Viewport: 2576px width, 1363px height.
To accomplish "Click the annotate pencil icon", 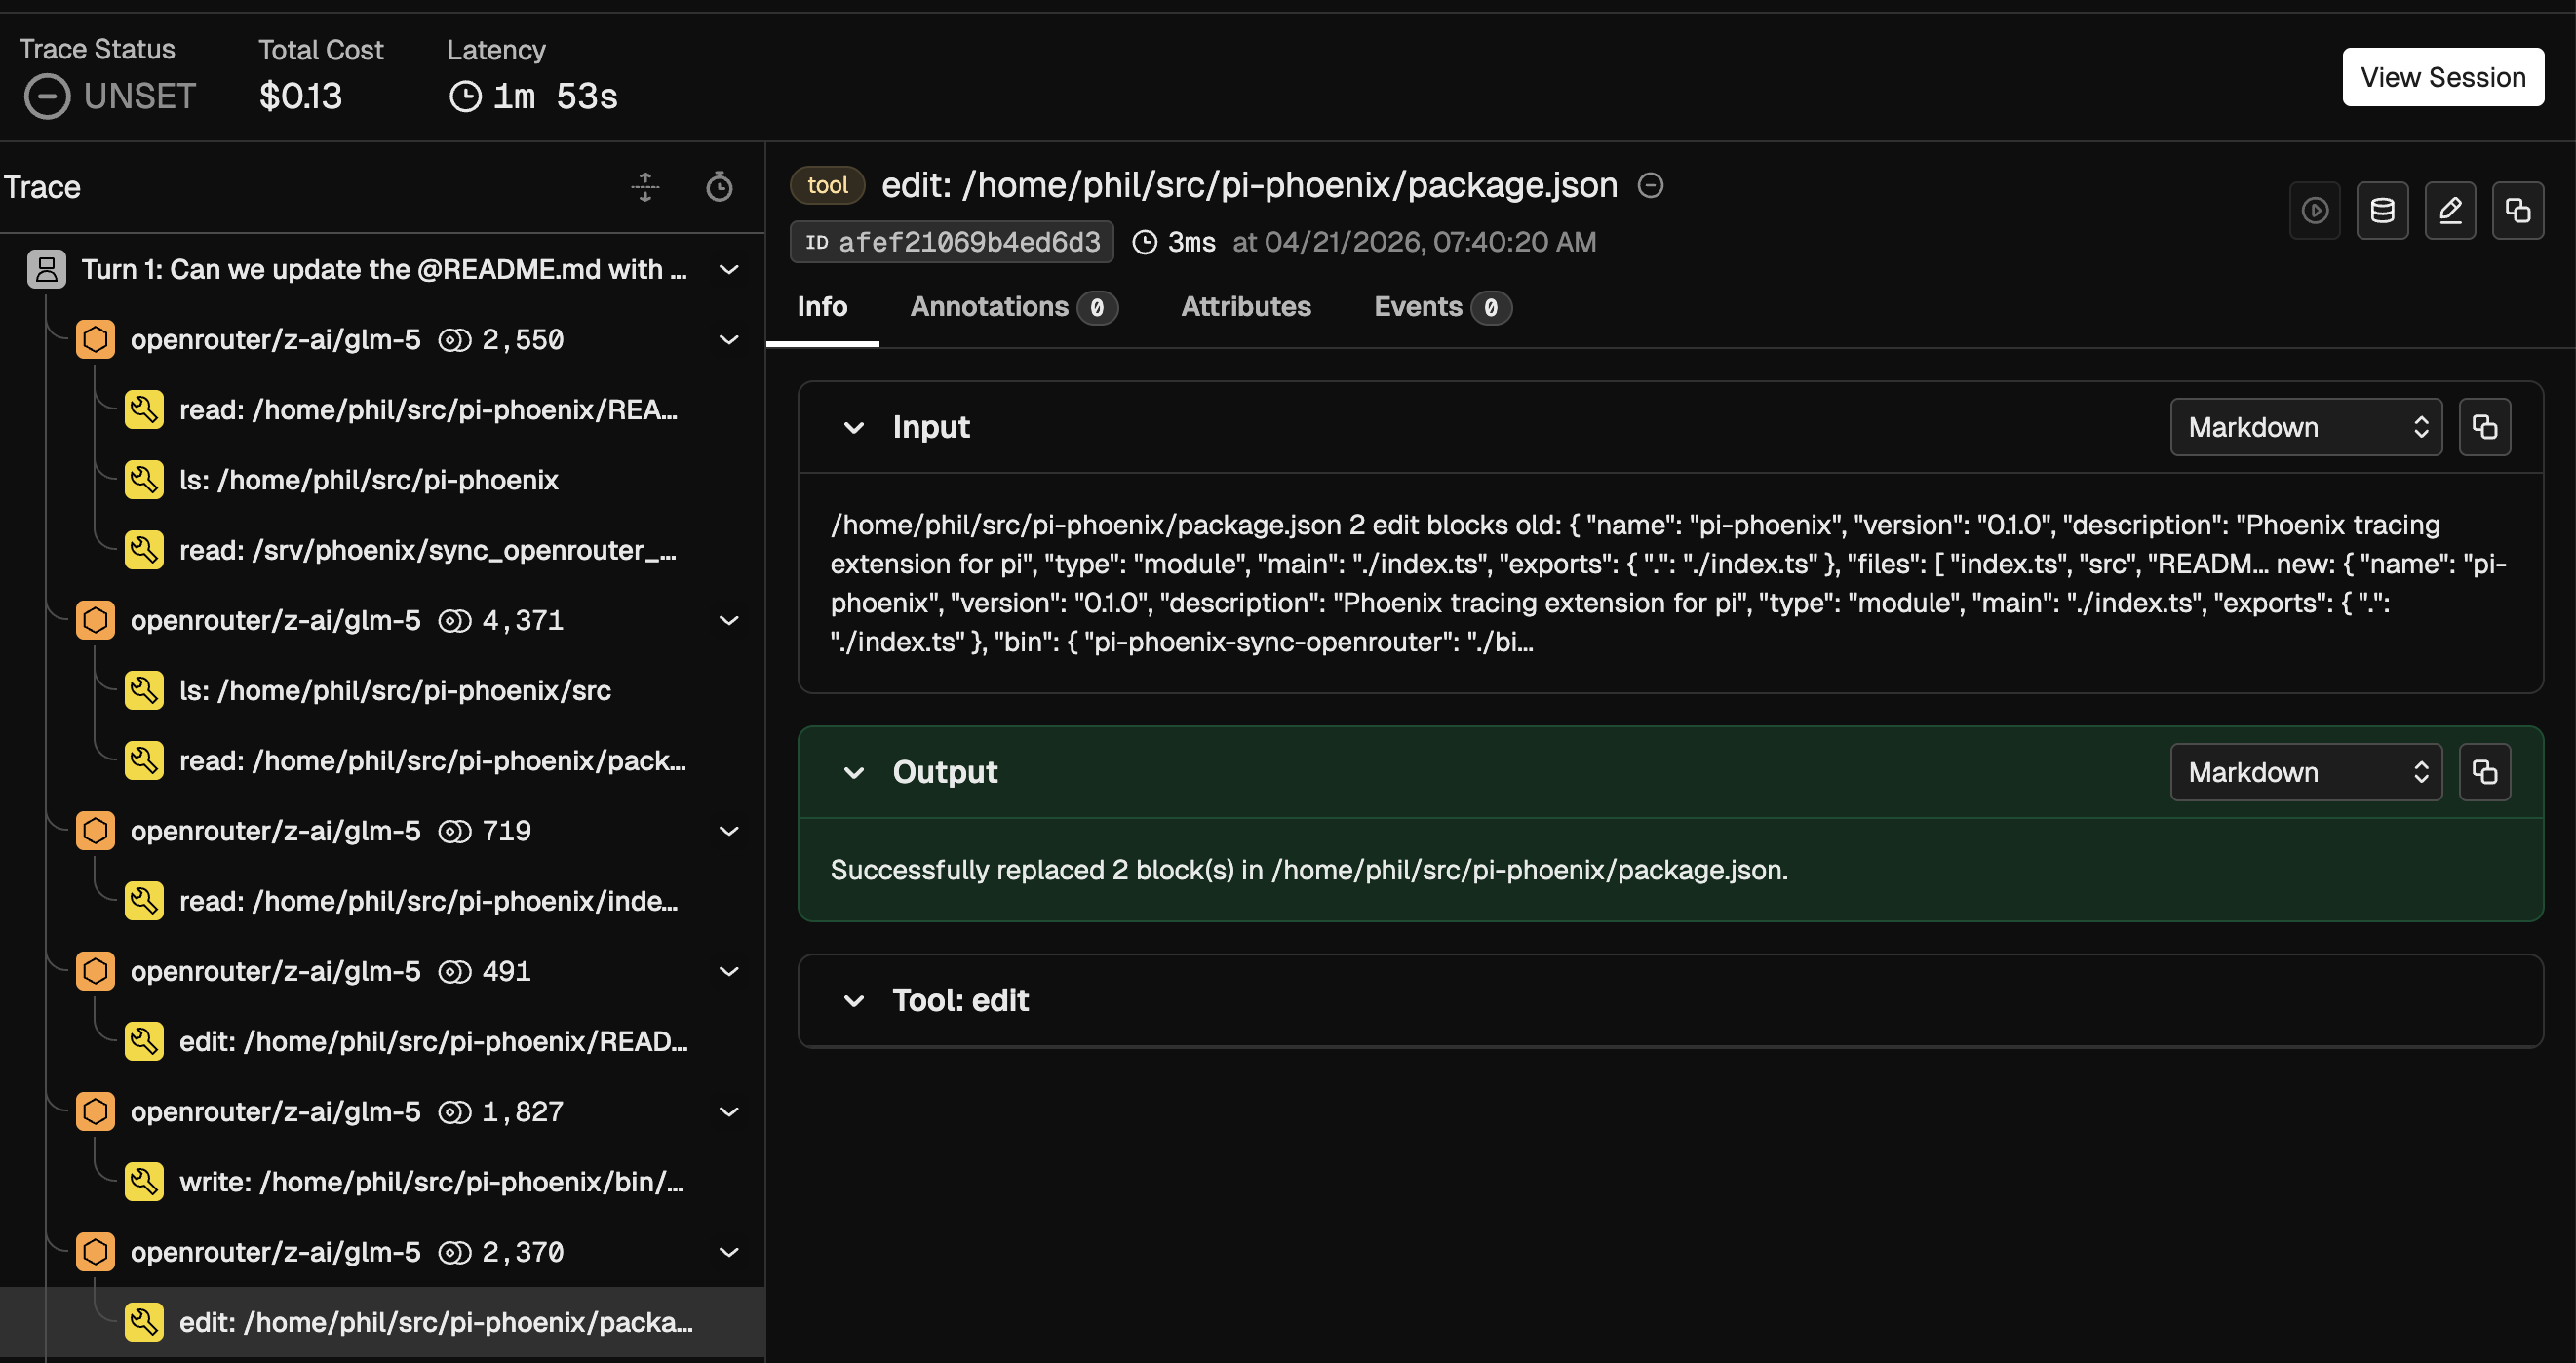I will pos(2450,210).
